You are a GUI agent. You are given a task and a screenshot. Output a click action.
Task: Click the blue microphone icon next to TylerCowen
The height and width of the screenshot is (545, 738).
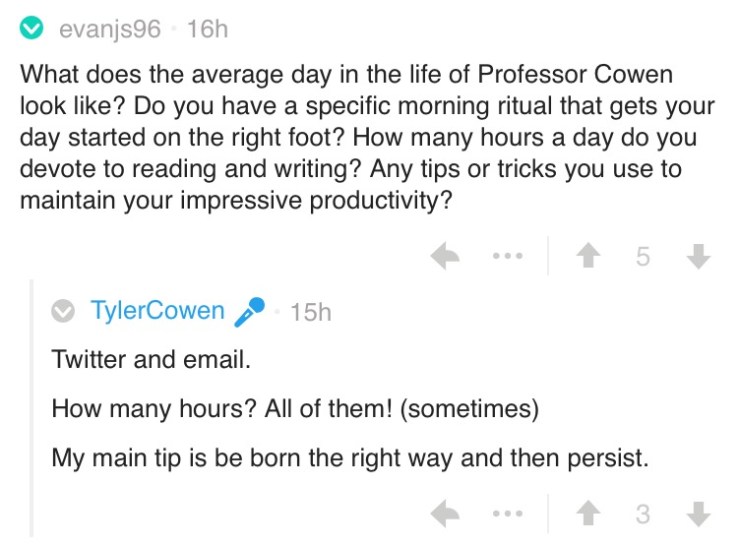click(249, 312)
